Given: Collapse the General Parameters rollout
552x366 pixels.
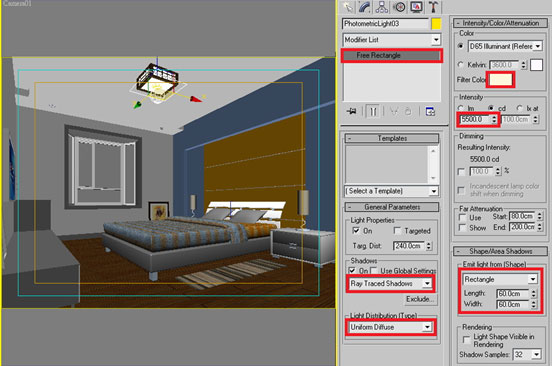Looking at the screenshot, I should click(x=392, y=207).
